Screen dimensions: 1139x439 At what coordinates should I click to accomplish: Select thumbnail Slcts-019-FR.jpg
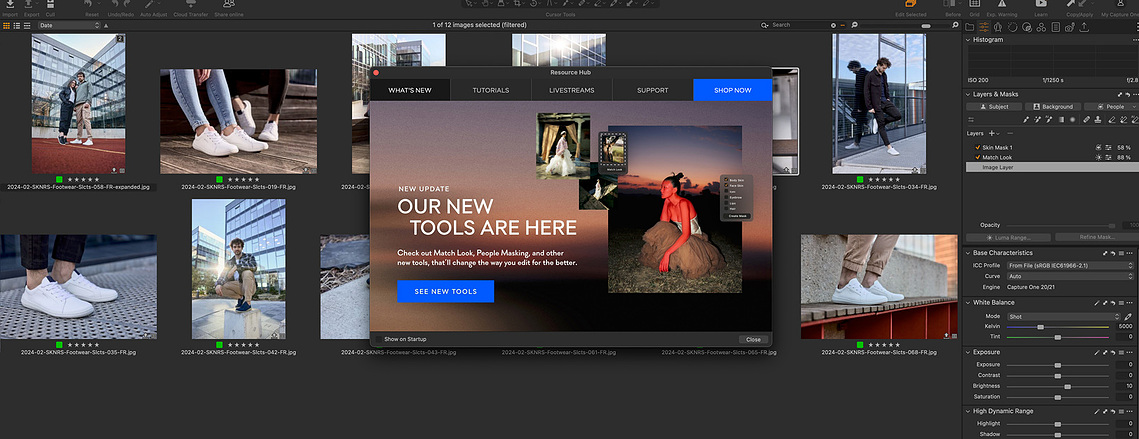point(238,121)
